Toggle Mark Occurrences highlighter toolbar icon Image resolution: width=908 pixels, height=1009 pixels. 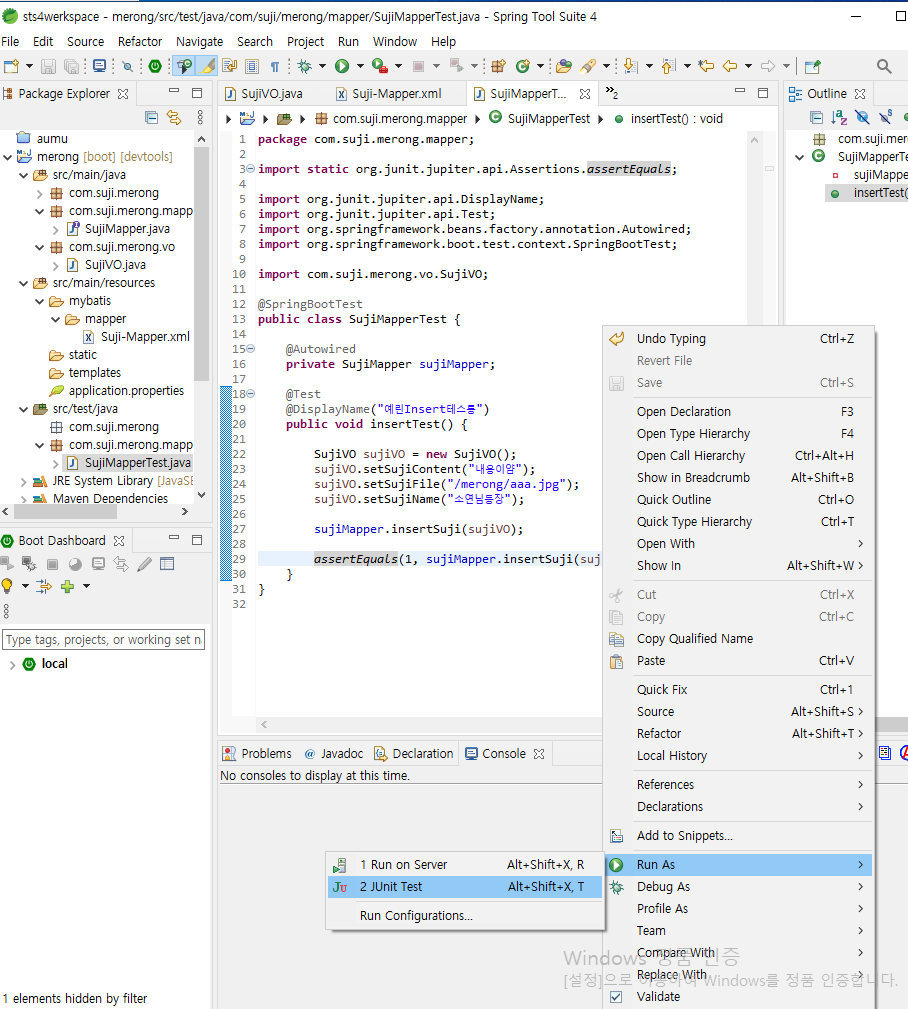click(208, 66)
